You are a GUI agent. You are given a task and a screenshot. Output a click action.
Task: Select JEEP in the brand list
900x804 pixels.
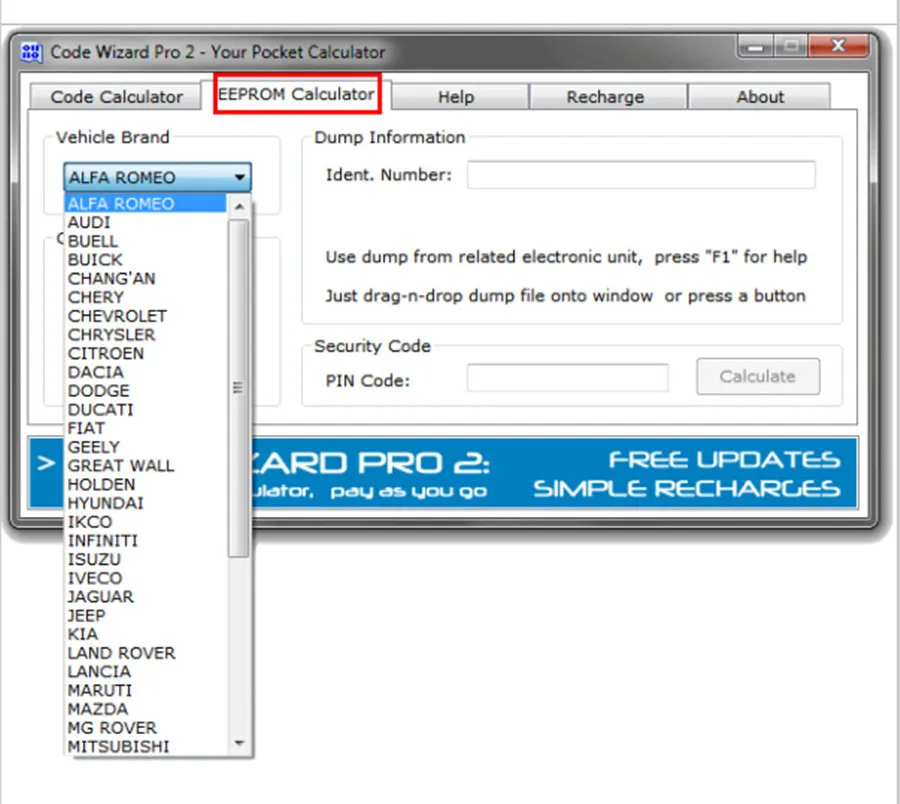[145, 616]
